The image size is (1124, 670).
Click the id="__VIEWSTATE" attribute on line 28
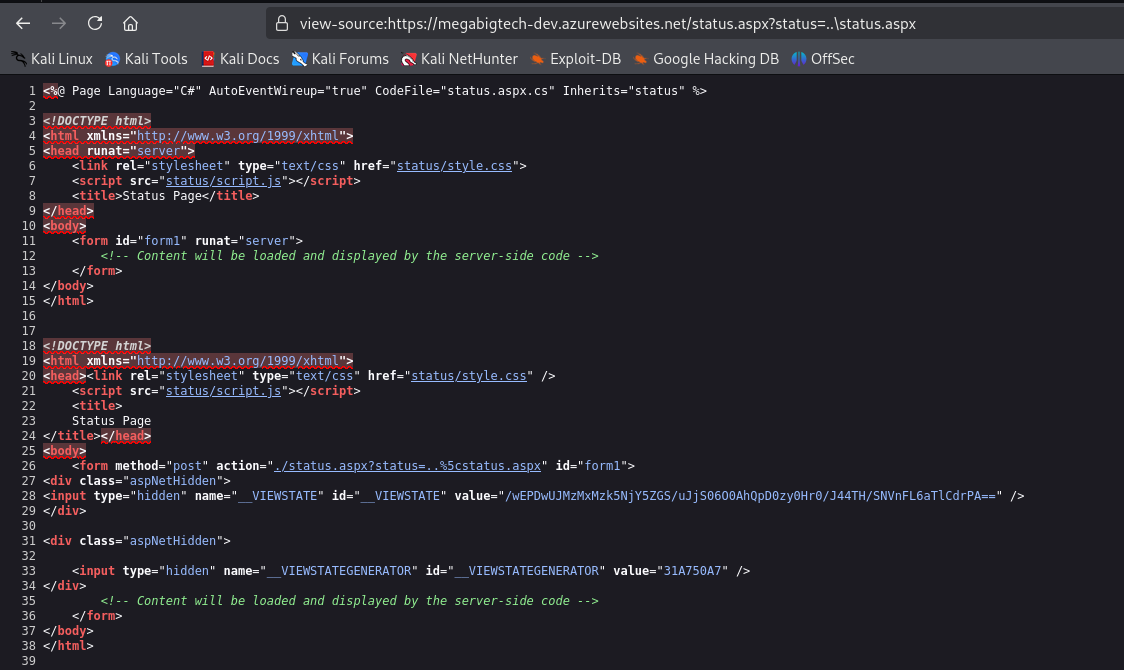pyautogui.click(x=389, y=496)
